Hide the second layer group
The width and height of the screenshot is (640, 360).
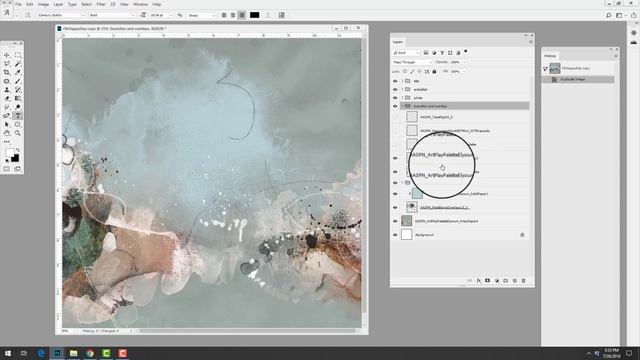pyautogui.click(x=395, y=89)
